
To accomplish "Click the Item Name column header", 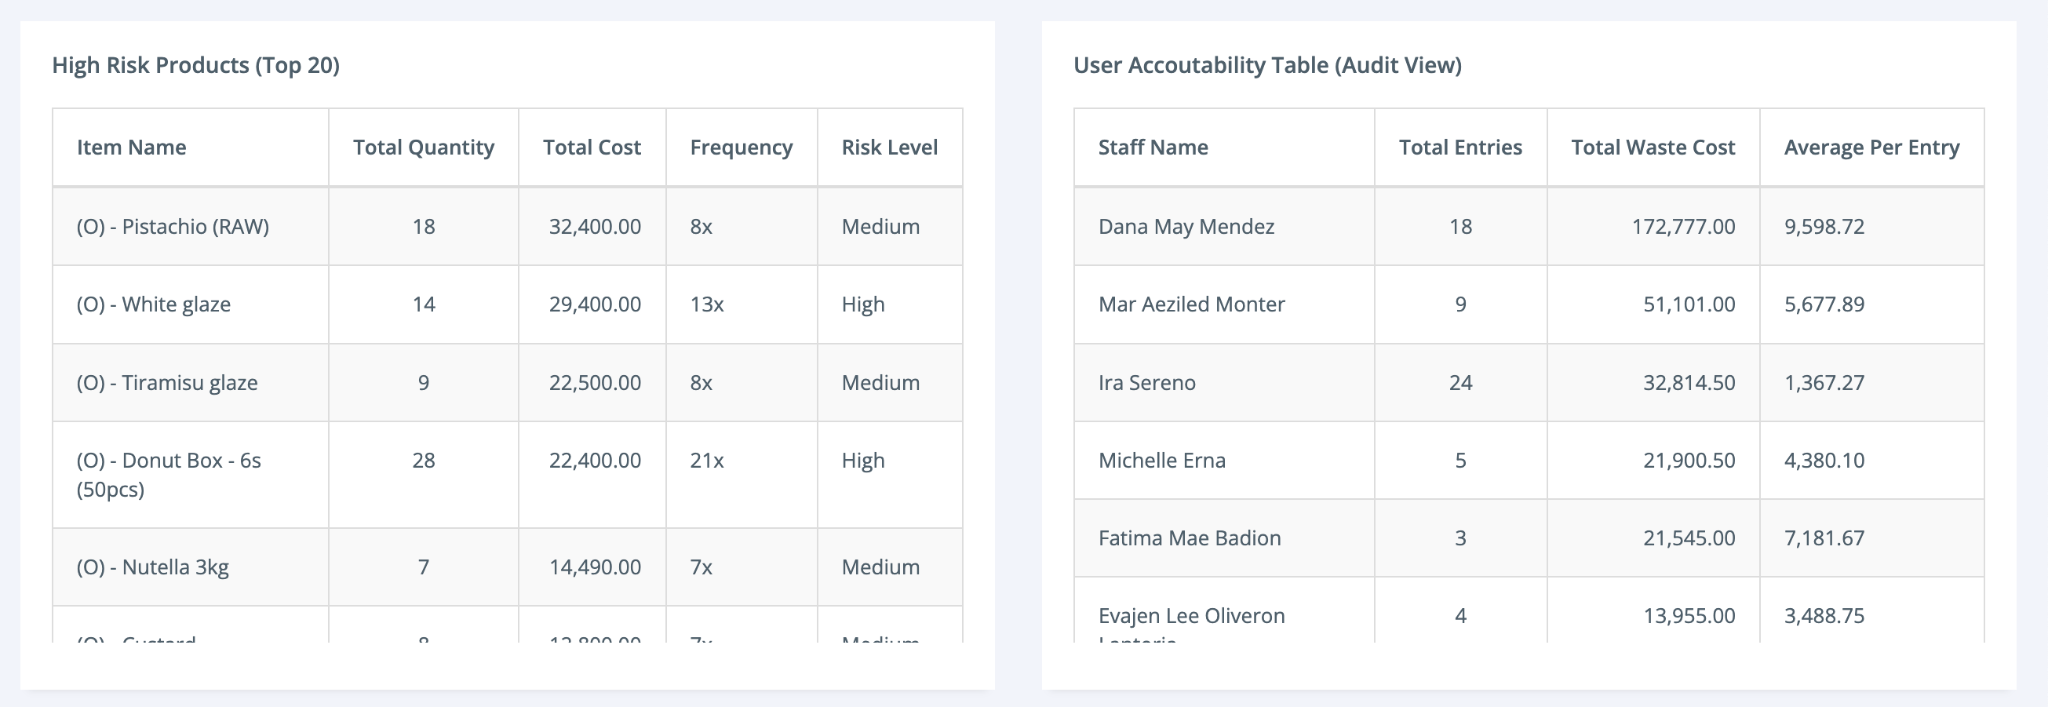I will [x=131, y=147].
